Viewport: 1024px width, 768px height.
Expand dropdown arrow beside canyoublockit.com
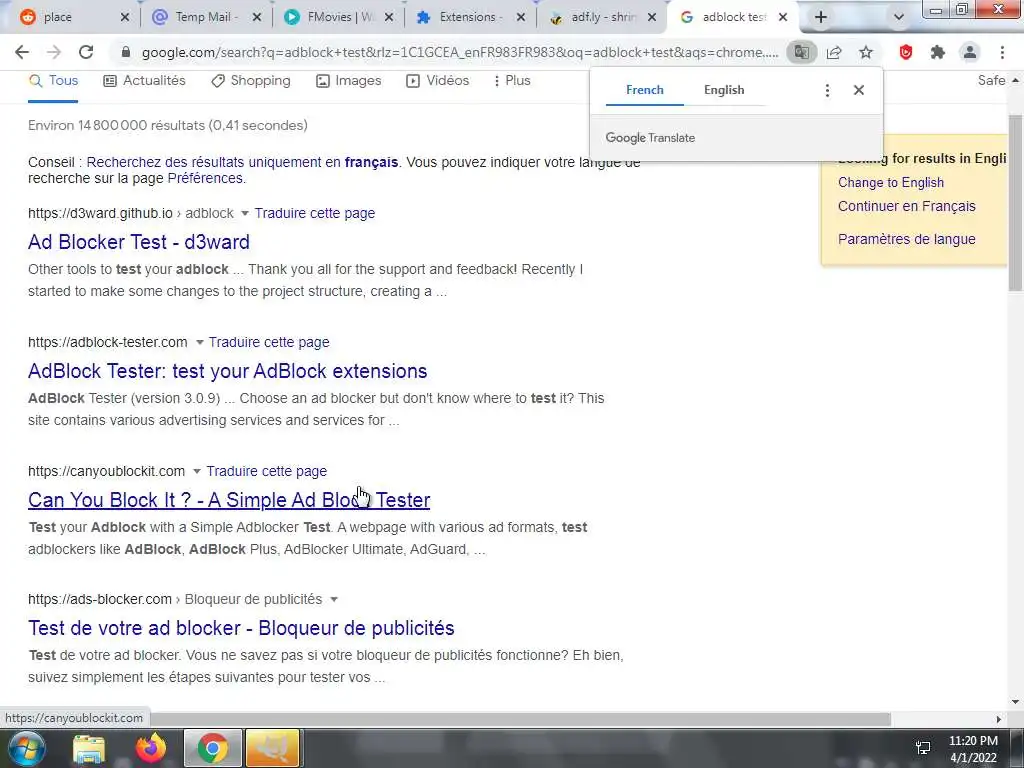click(197, 472)
